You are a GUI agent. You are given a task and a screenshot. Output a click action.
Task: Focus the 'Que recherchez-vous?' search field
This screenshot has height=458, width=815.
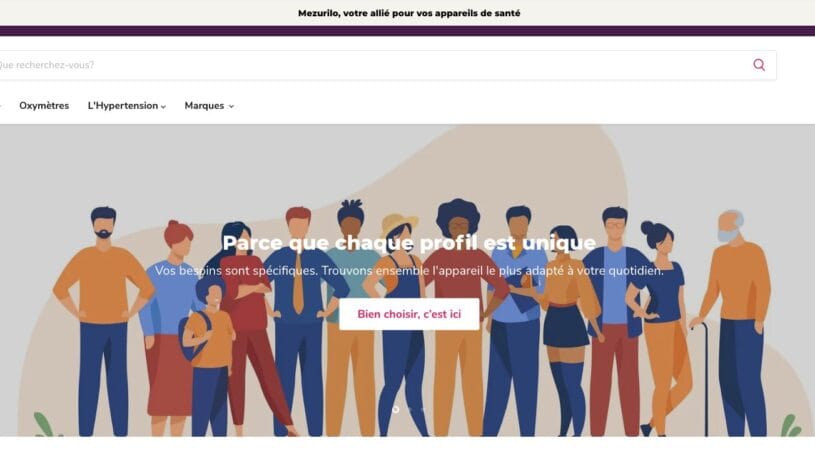tap(387, 65)
